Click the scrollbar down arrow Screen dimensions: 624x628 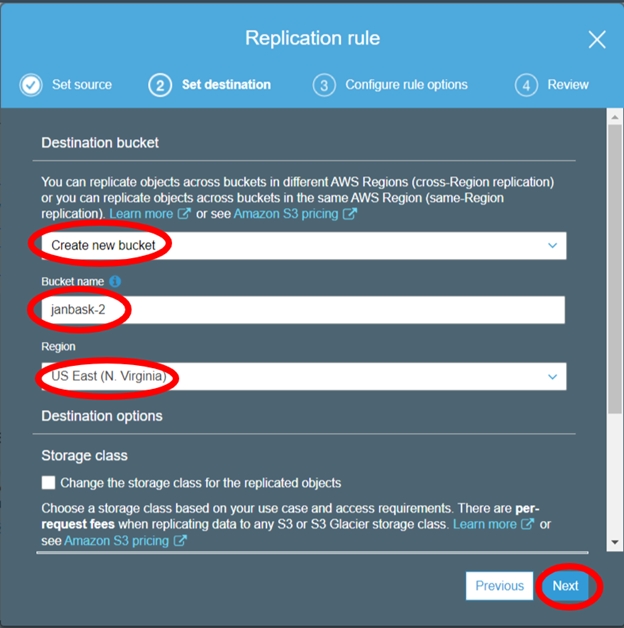(615, 542)
